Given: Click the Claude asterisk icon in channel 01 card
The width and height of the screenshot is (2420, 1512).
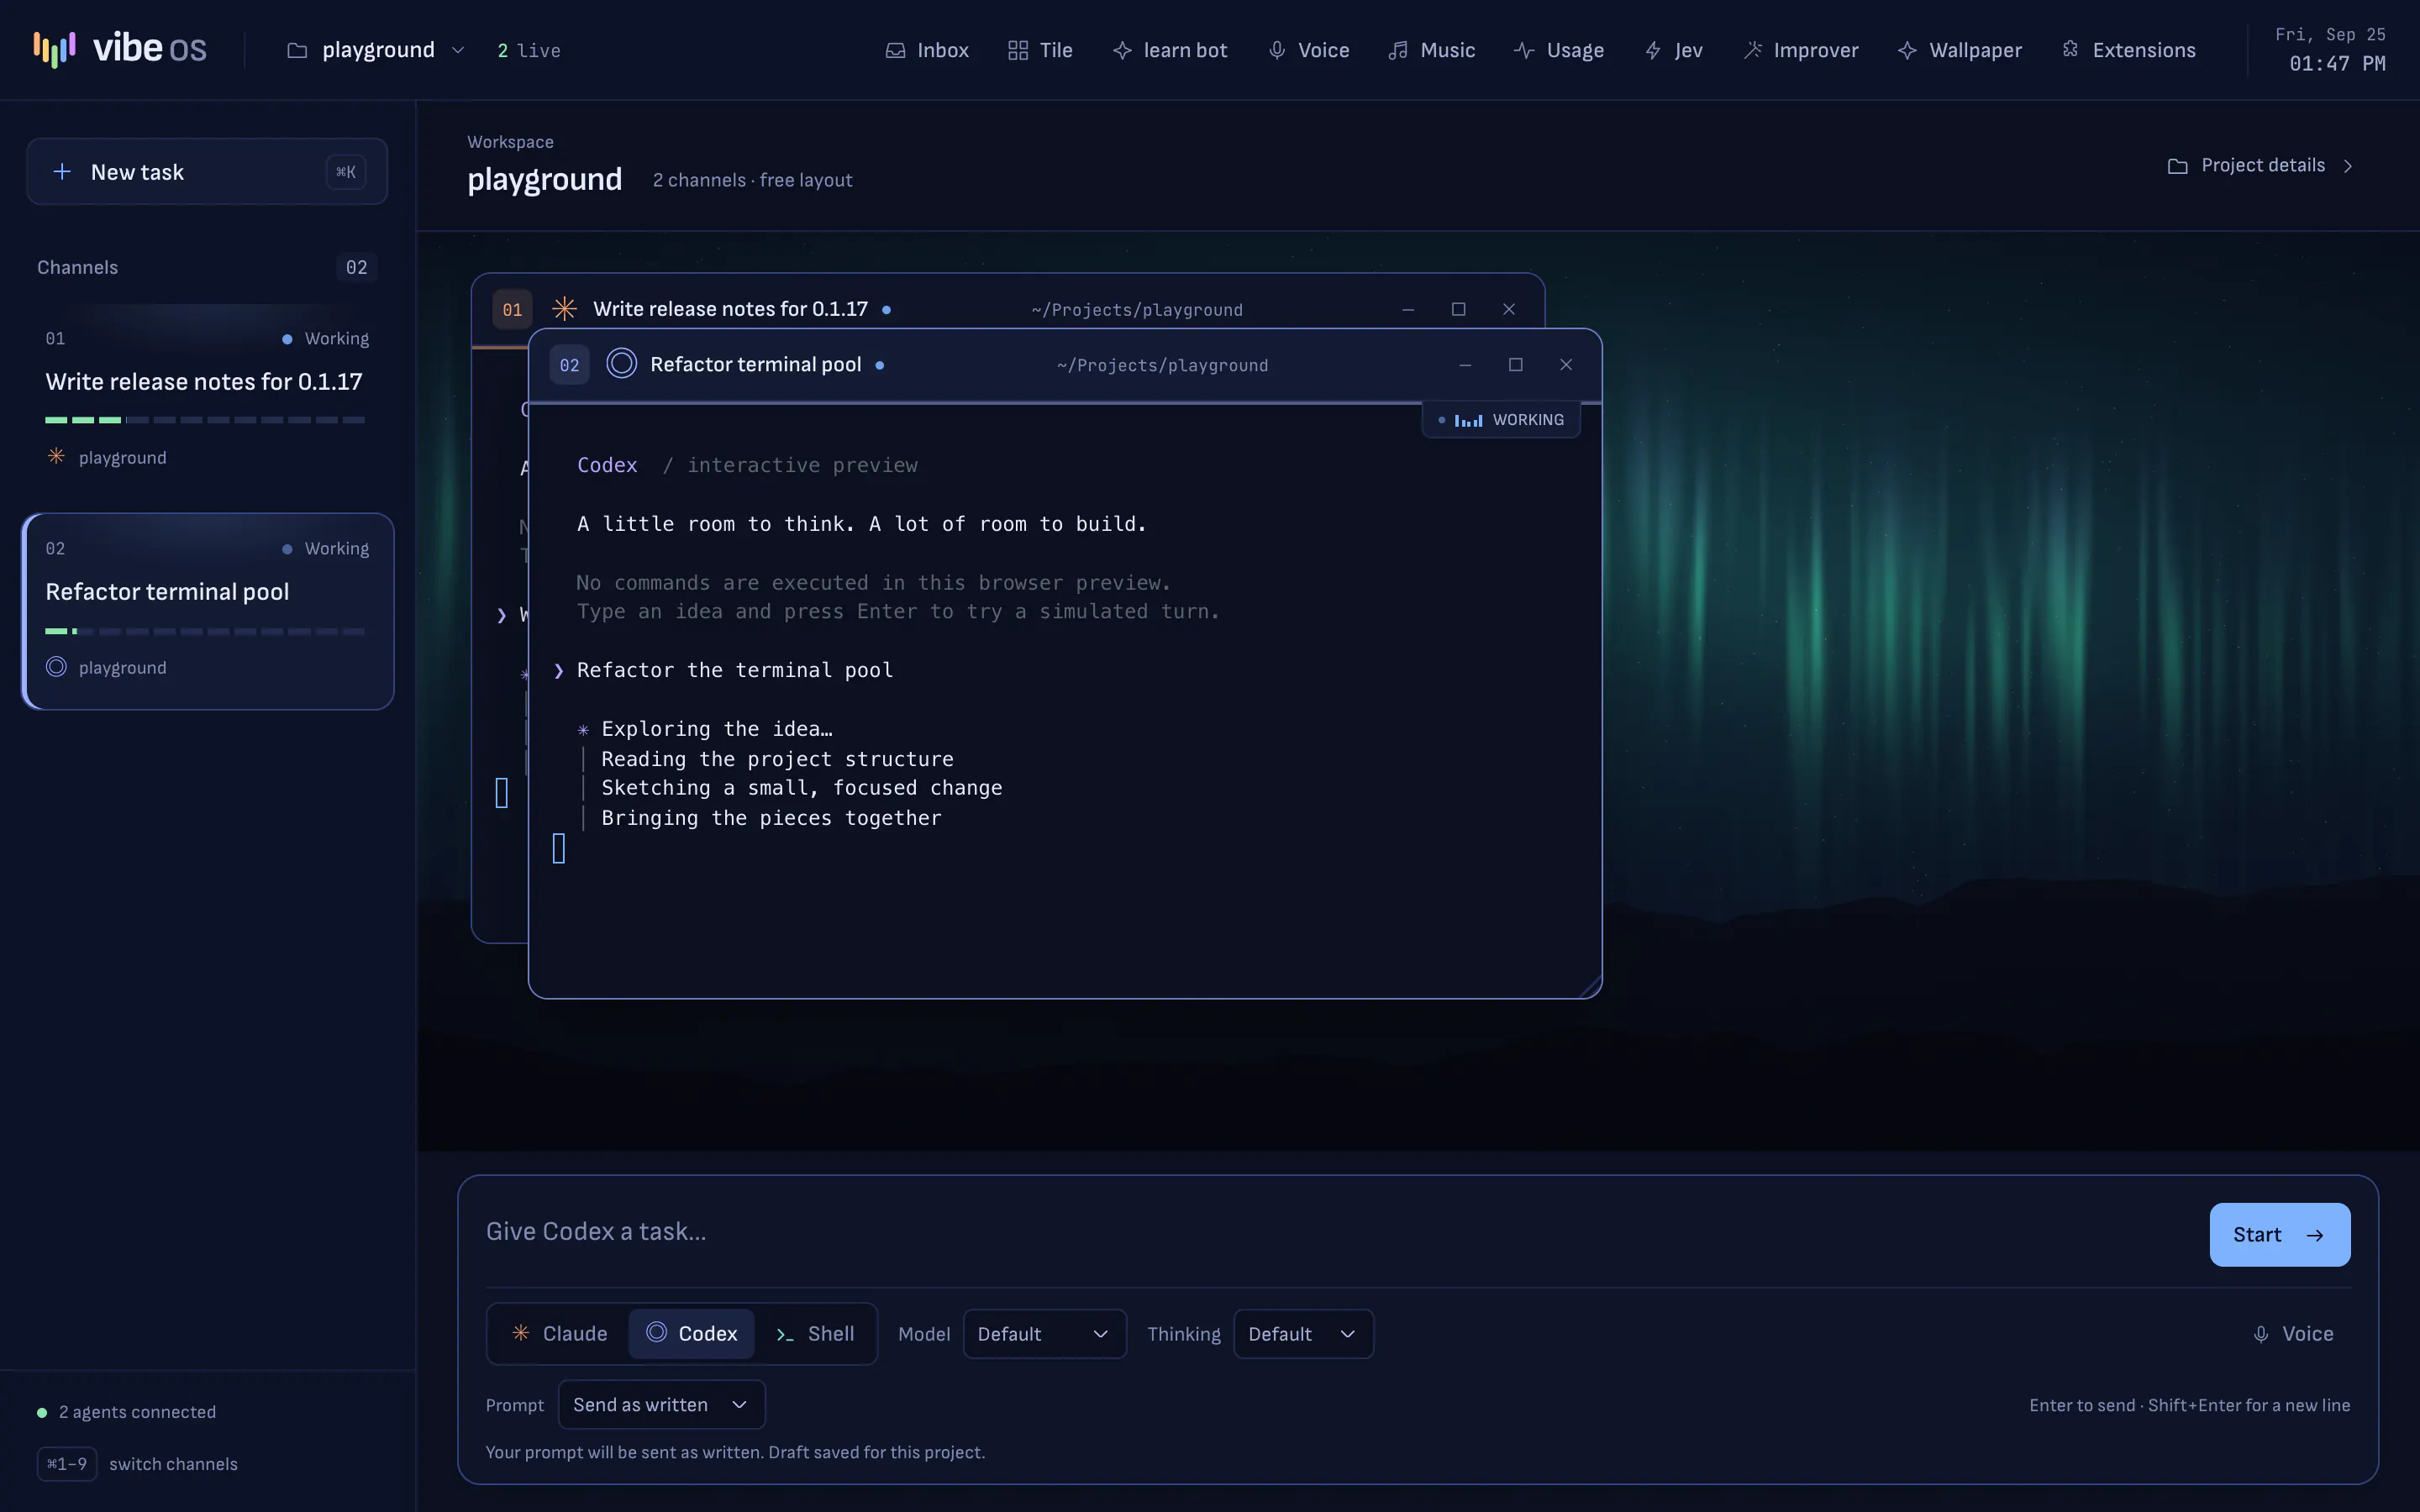Looking at the screenshot, I should 56,456.
